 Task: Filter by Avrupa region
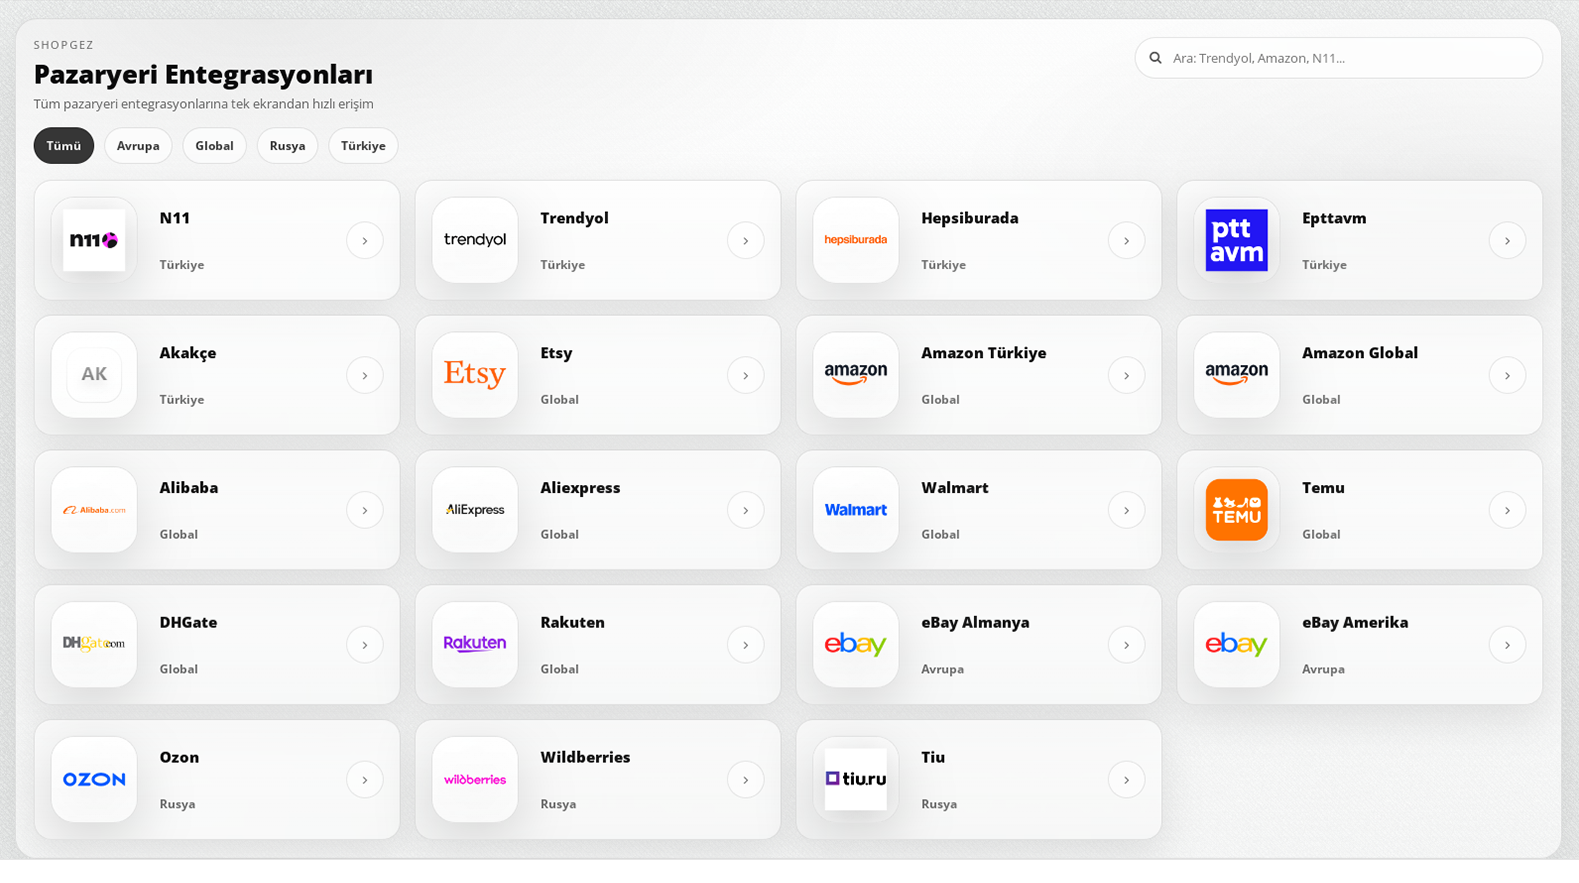[x=138, y=146]
